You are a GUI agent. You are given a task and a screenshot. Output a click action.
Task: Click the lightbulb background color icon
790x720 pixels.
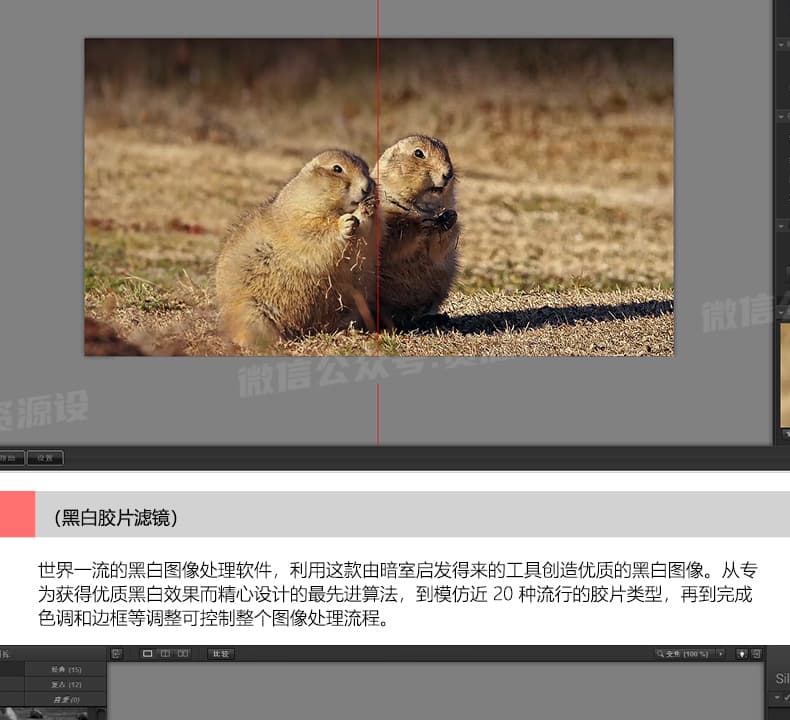(742, 654)
